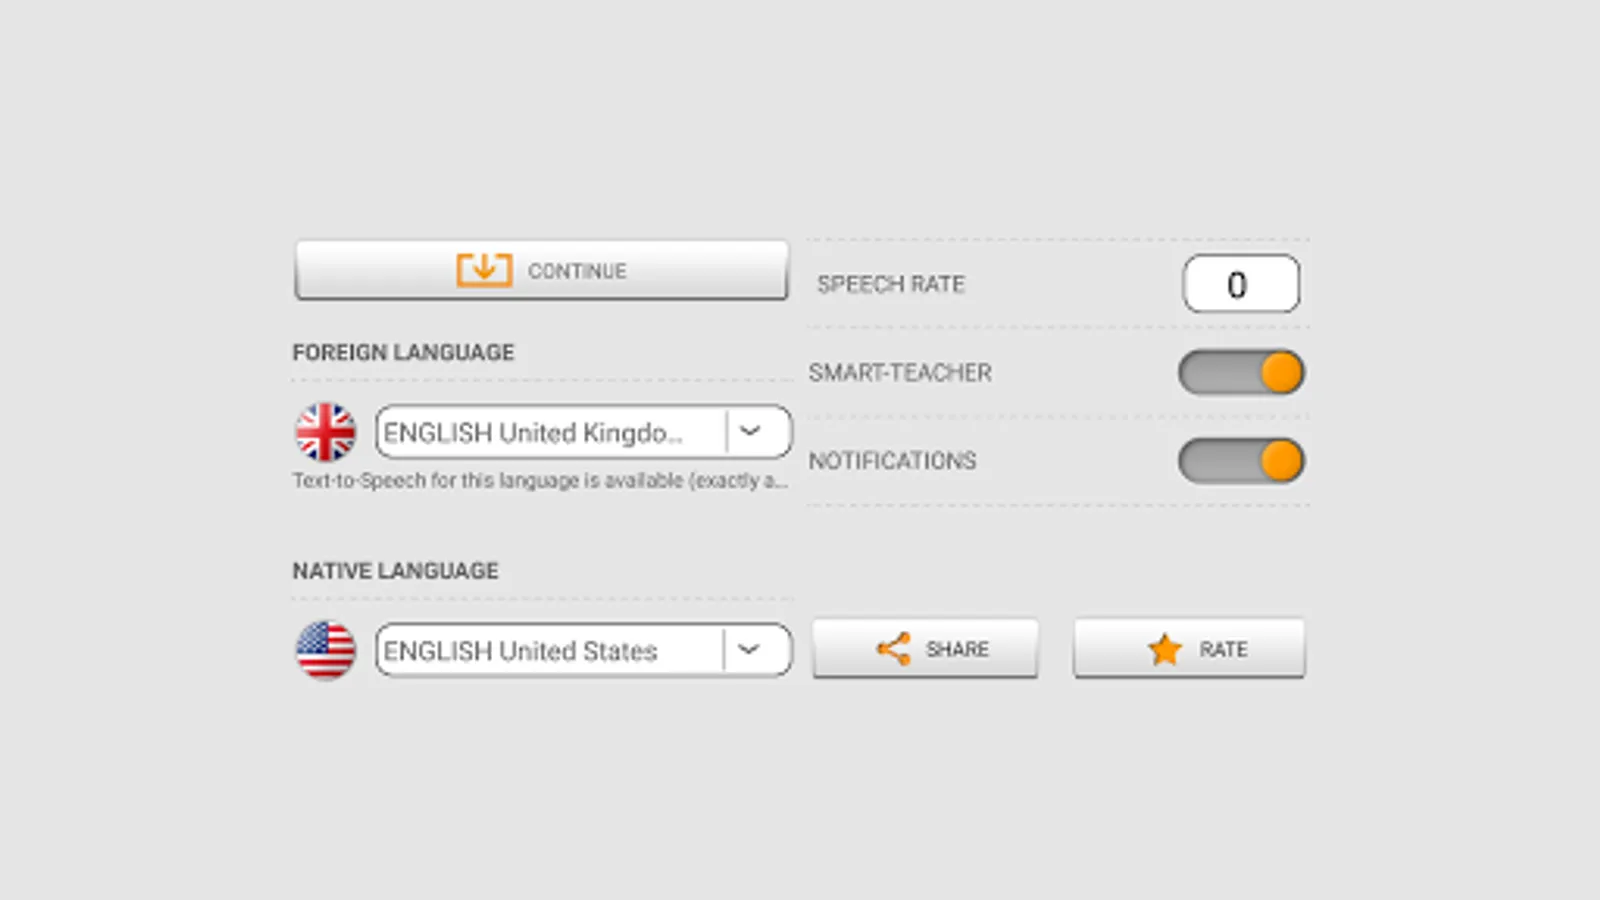Image resolution: width=1600 pixels, height=900 pixels.
Task: Click the SPEECH RATE label
Action: [890, 284]
